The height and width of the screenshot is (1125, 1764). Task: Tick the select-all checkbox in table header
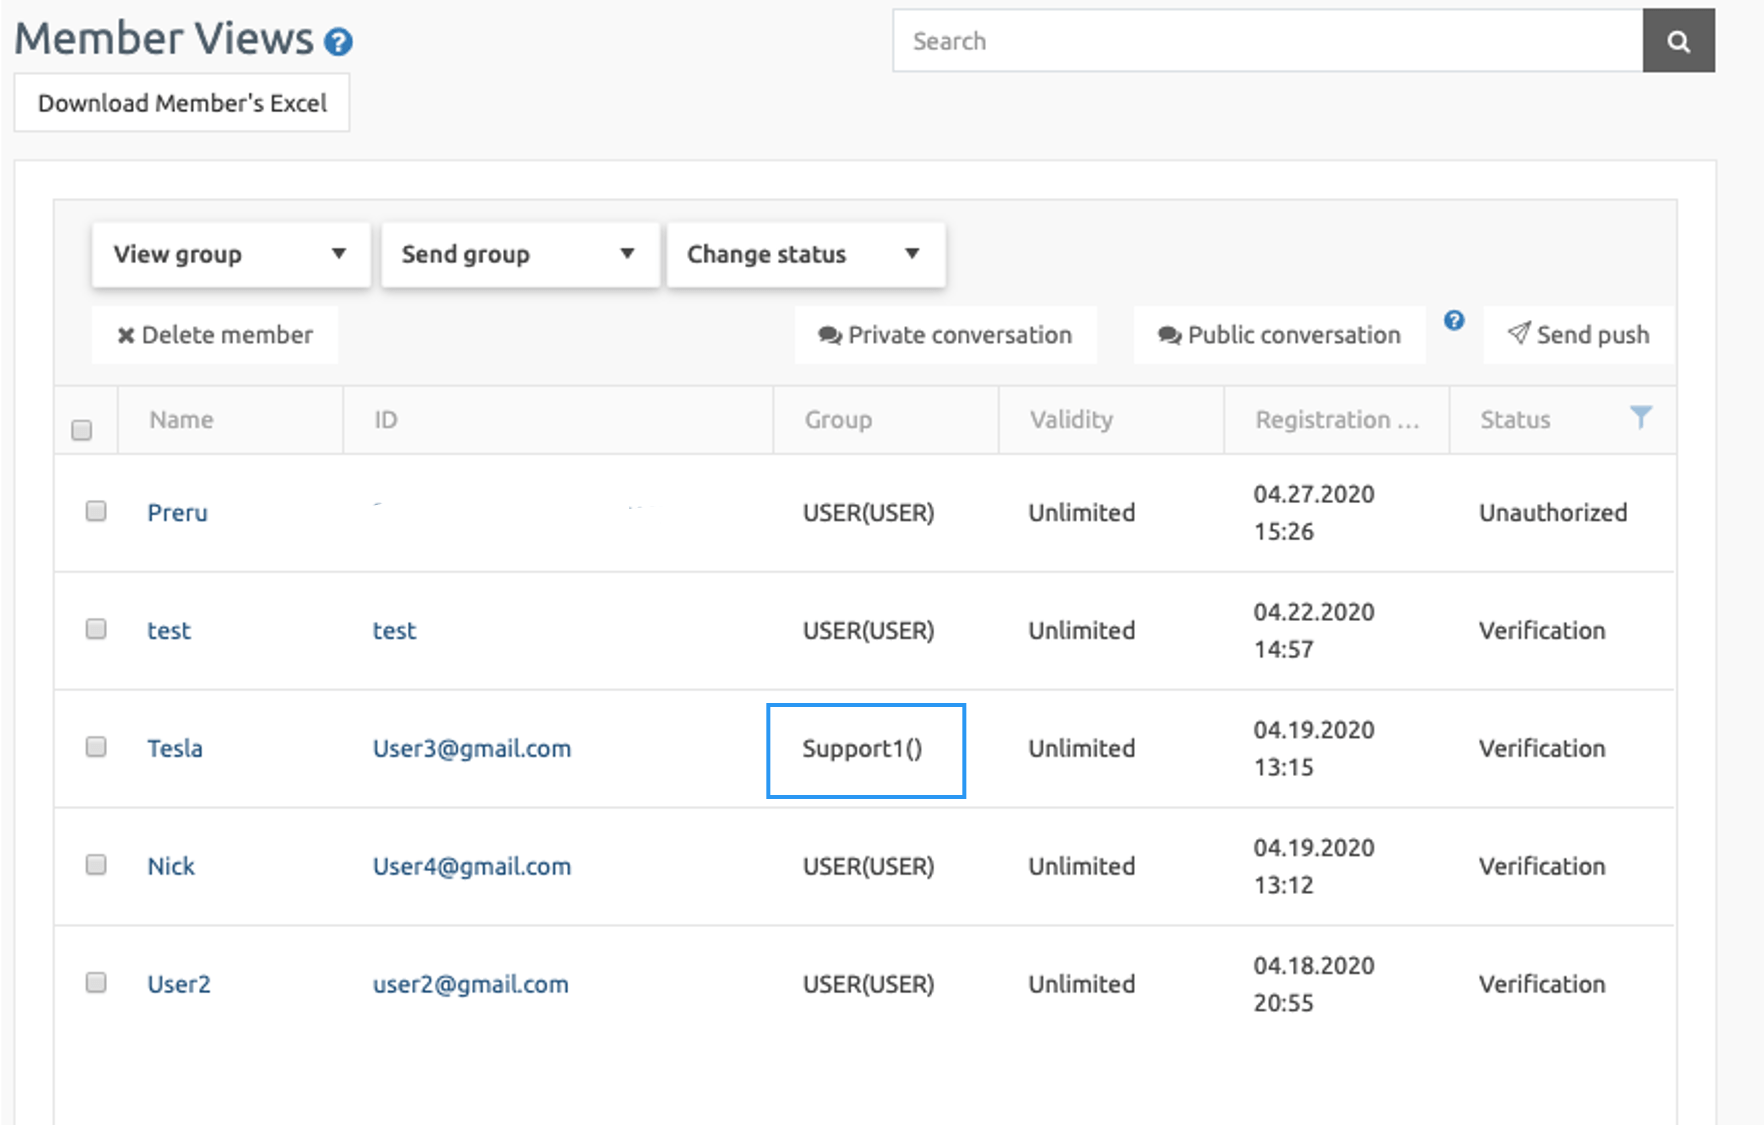tap(82, 430)
